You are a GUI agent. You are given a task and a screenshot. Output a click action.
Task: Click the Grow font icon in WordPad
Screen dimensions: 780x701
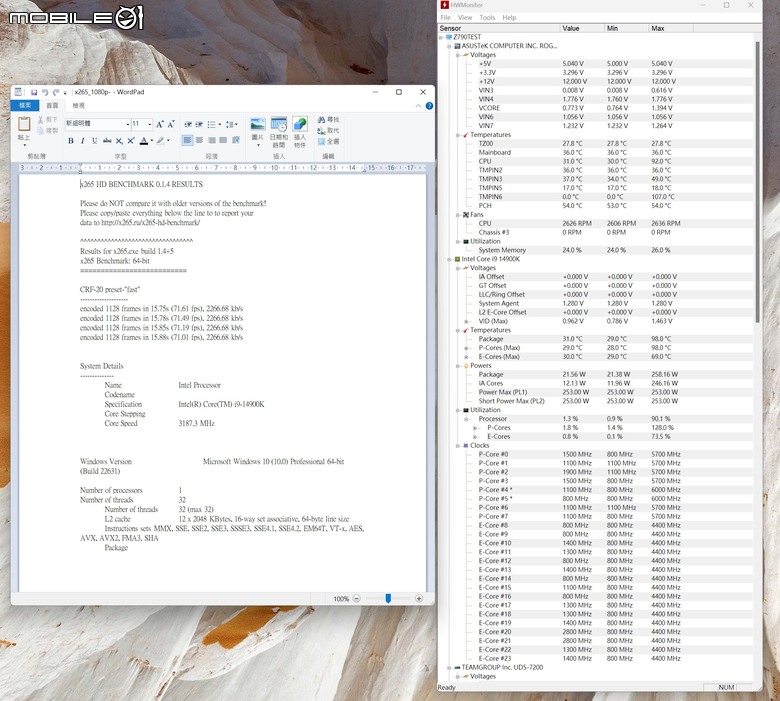160,124
